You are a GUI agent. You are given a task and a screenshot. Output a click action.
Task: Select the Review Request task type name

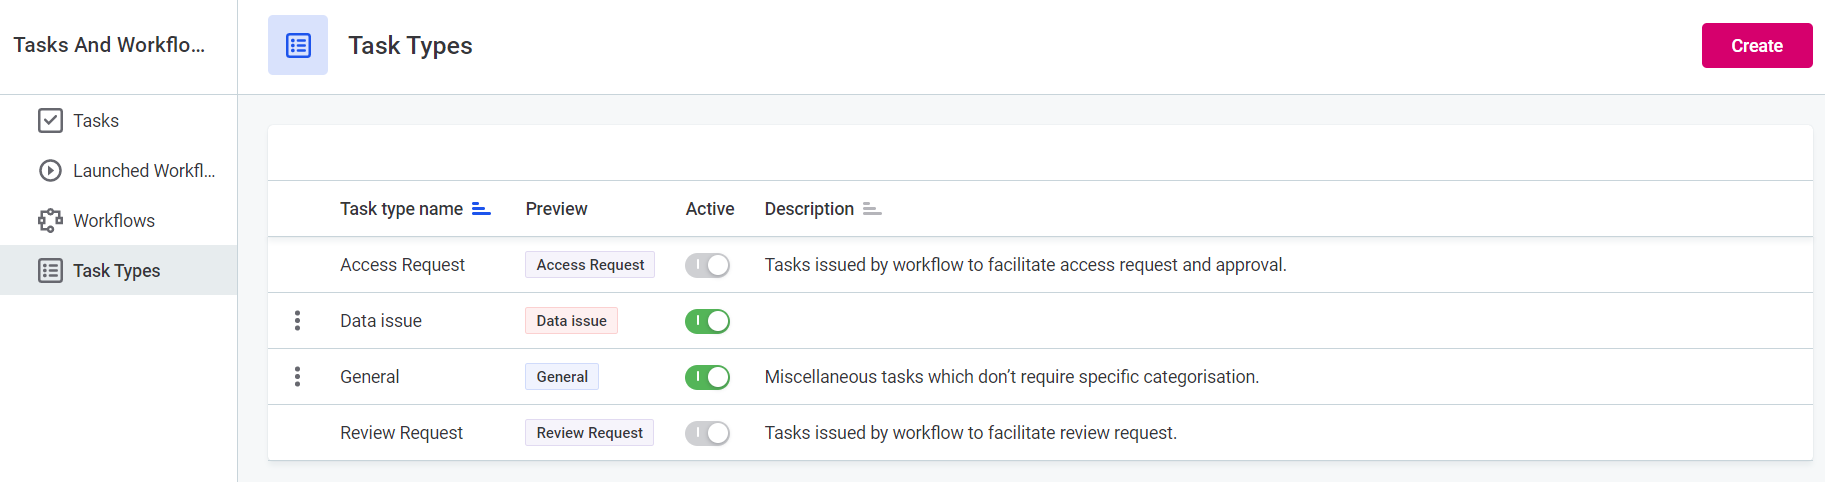[401, 433]
